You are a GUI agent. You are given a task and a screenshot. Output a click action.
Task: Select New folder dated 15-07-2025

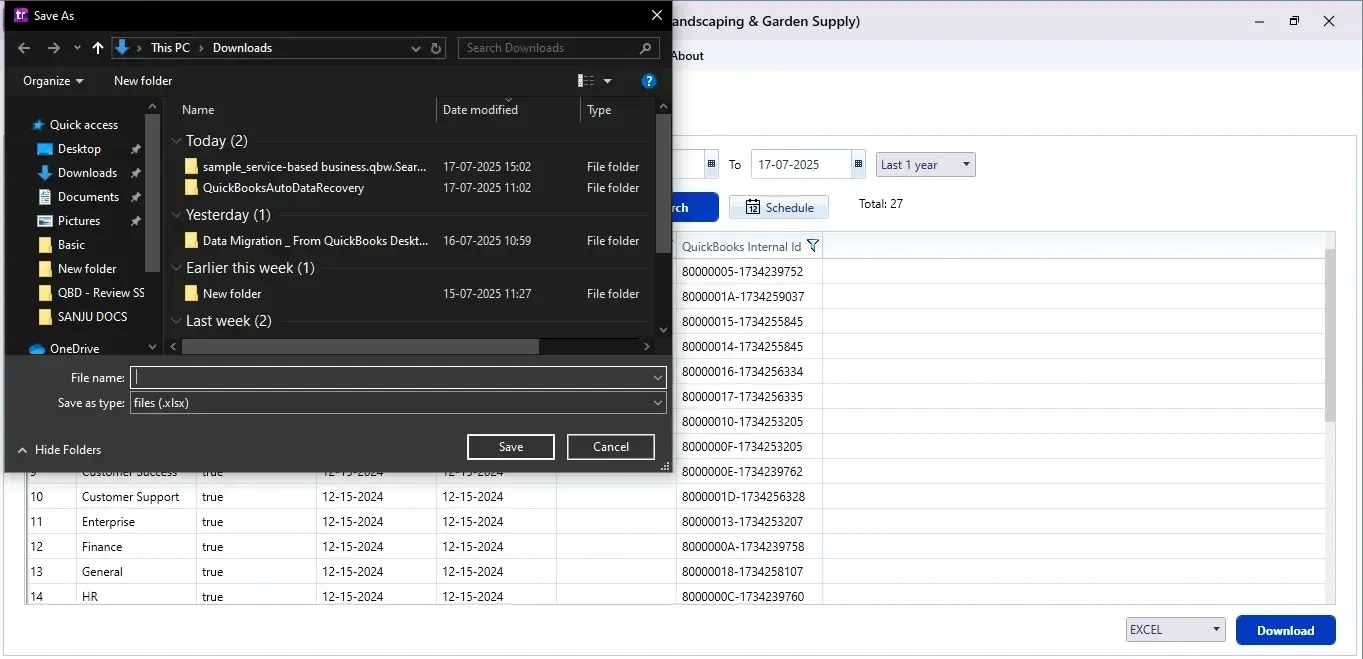232,294
